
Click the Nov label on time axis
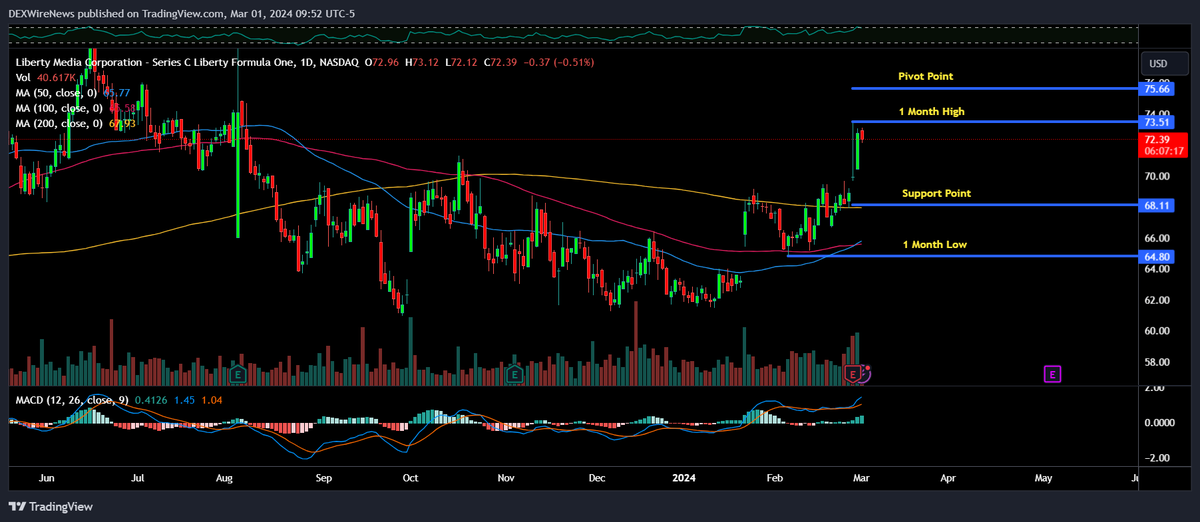click(x=506, y=479)
